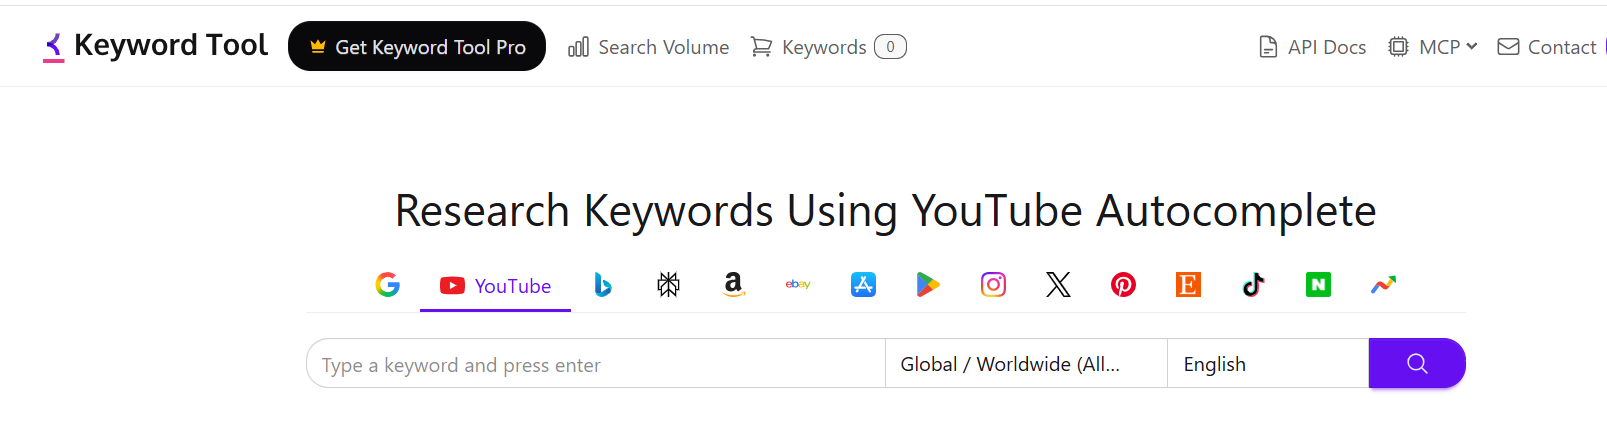This screenshot has height=429, width=1607.
Task: Click the purple search magnifier button
Action: point(1417,363)
